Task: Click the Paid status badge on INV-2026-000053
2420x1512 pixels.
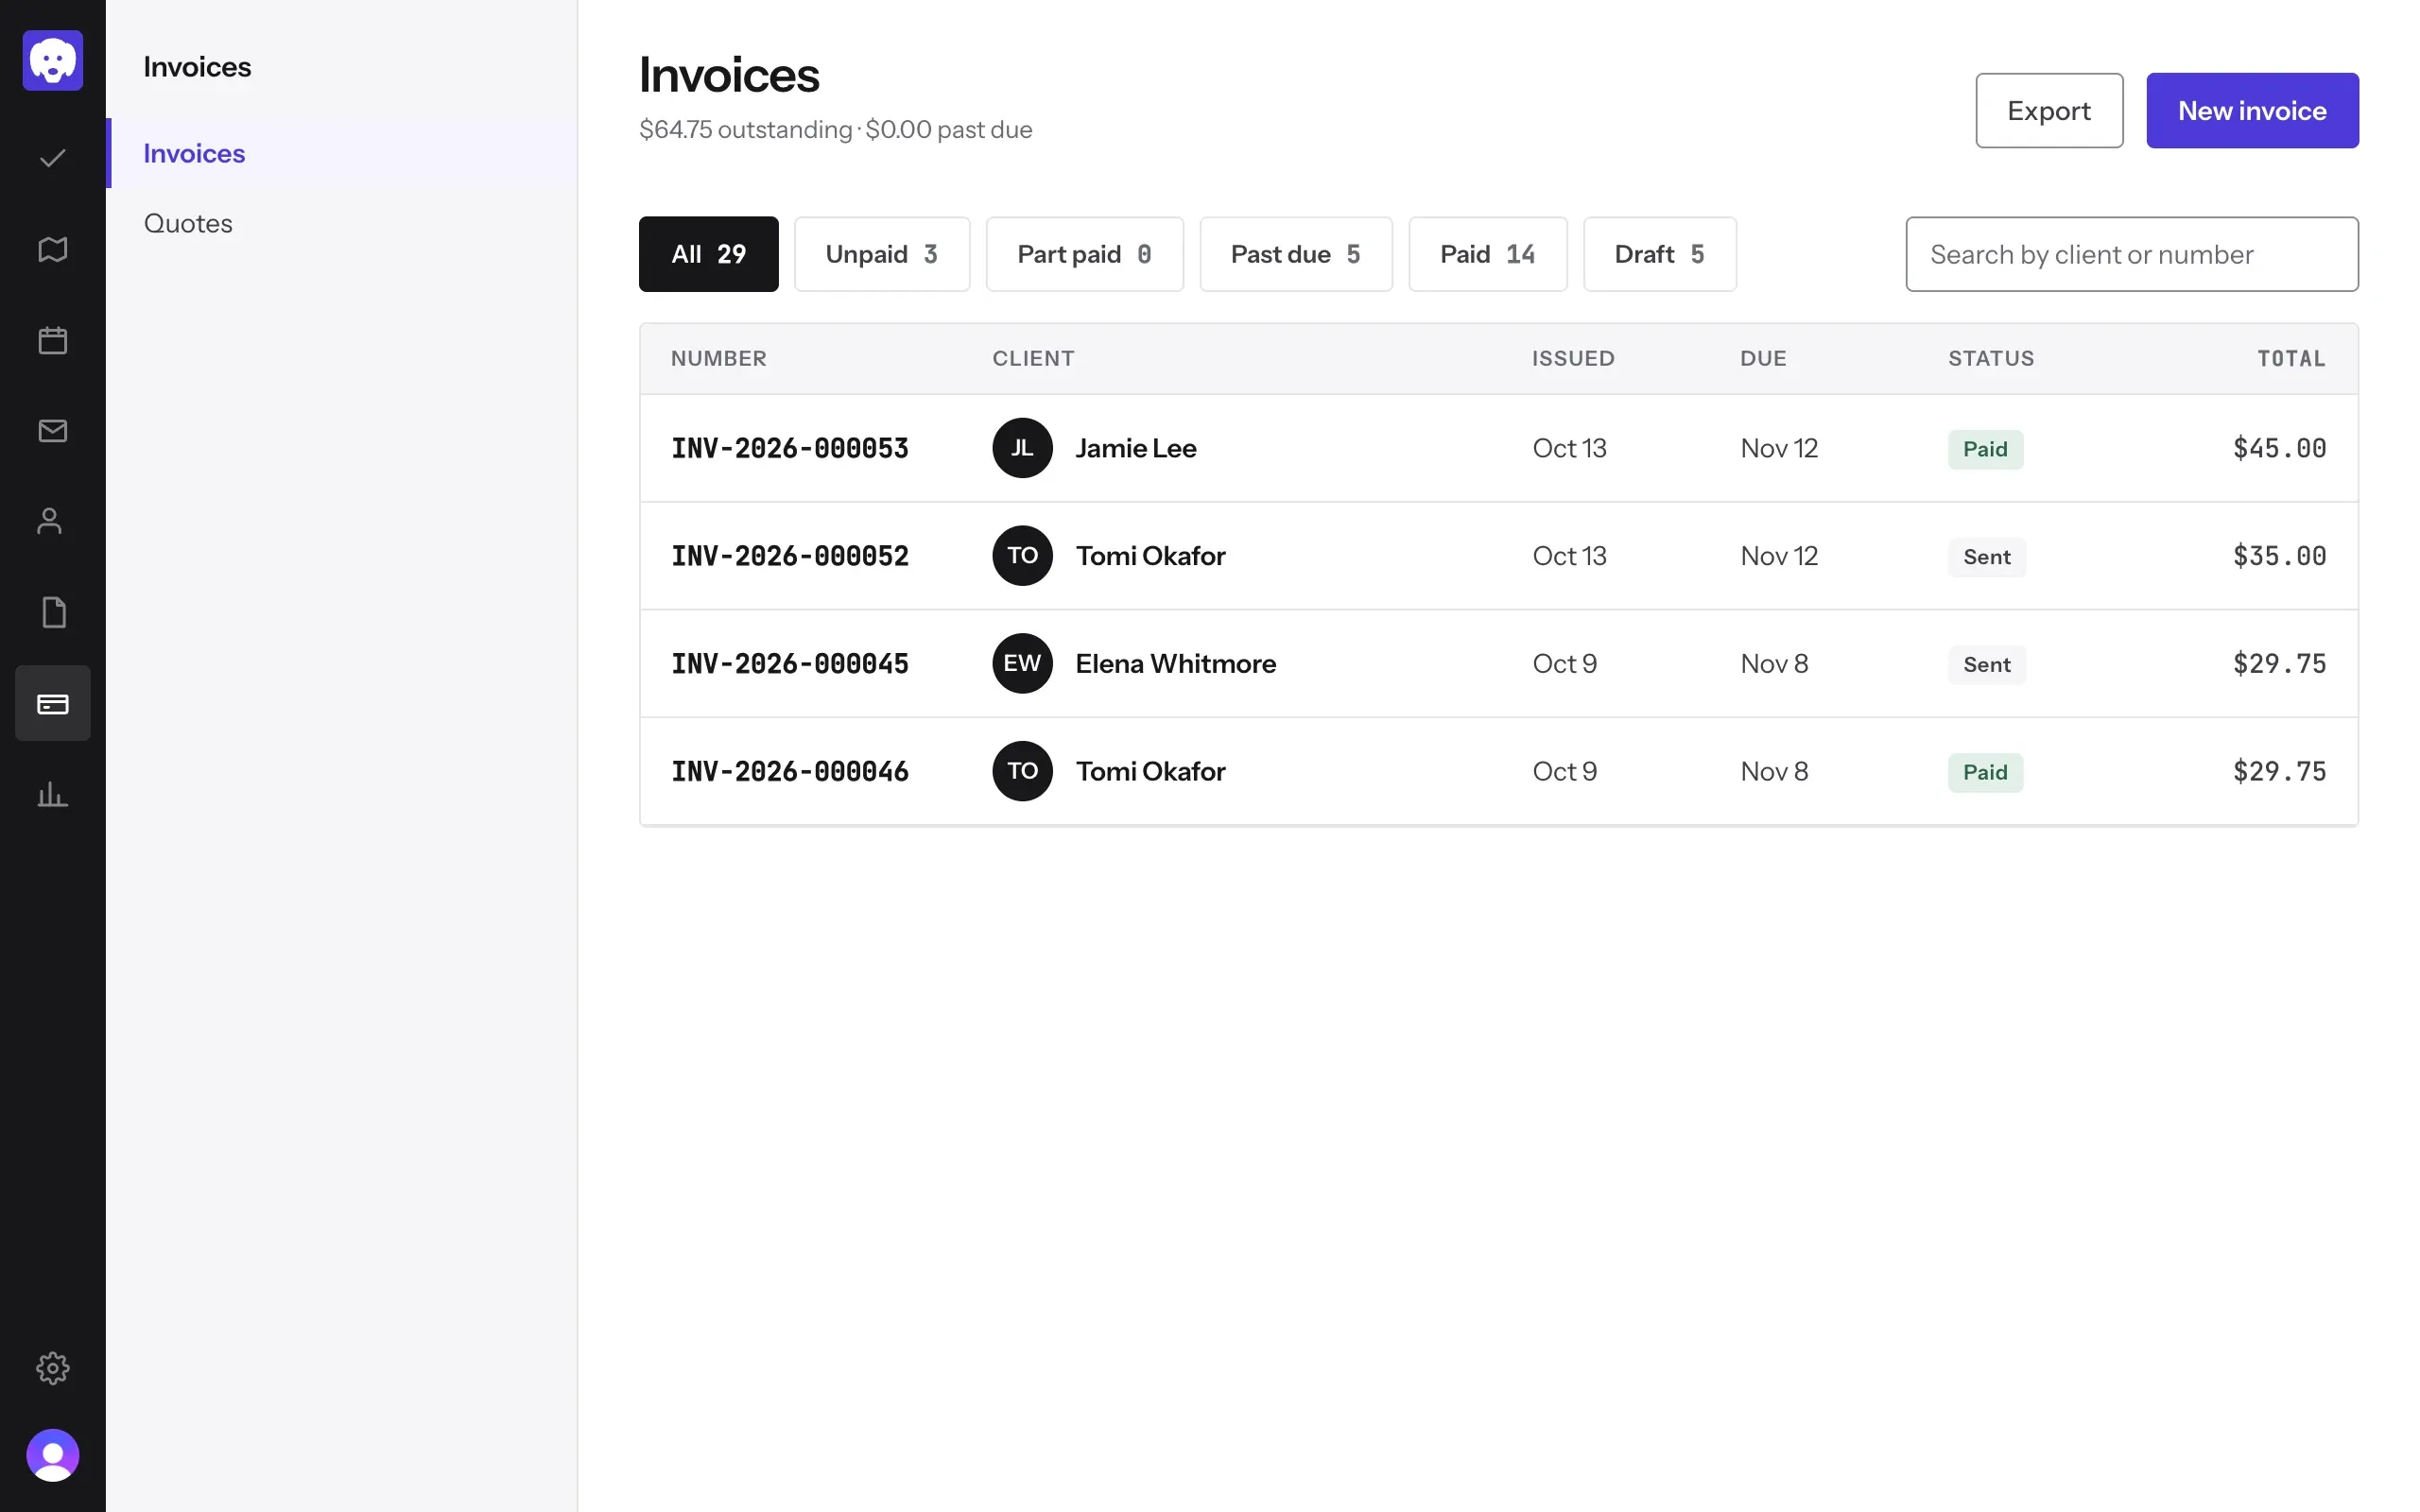Action: 1985,449
